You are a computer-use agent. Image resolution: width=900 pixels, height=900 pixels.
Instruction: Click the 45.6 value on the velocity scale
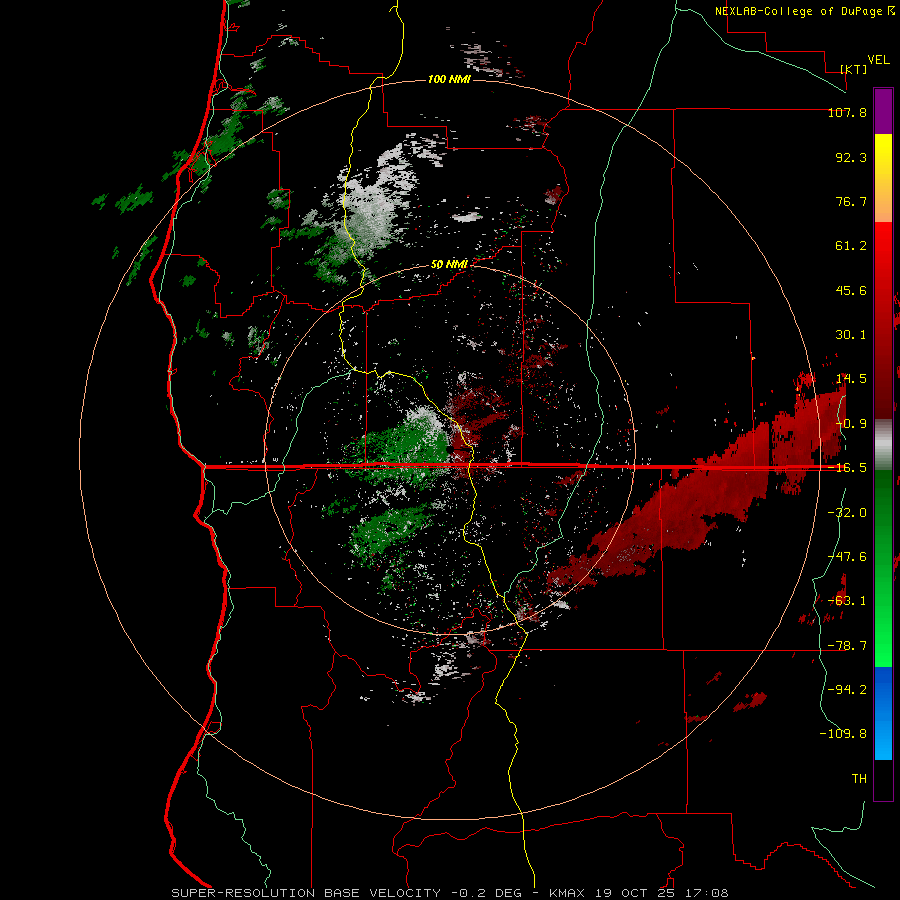click(x=851, y=290)
